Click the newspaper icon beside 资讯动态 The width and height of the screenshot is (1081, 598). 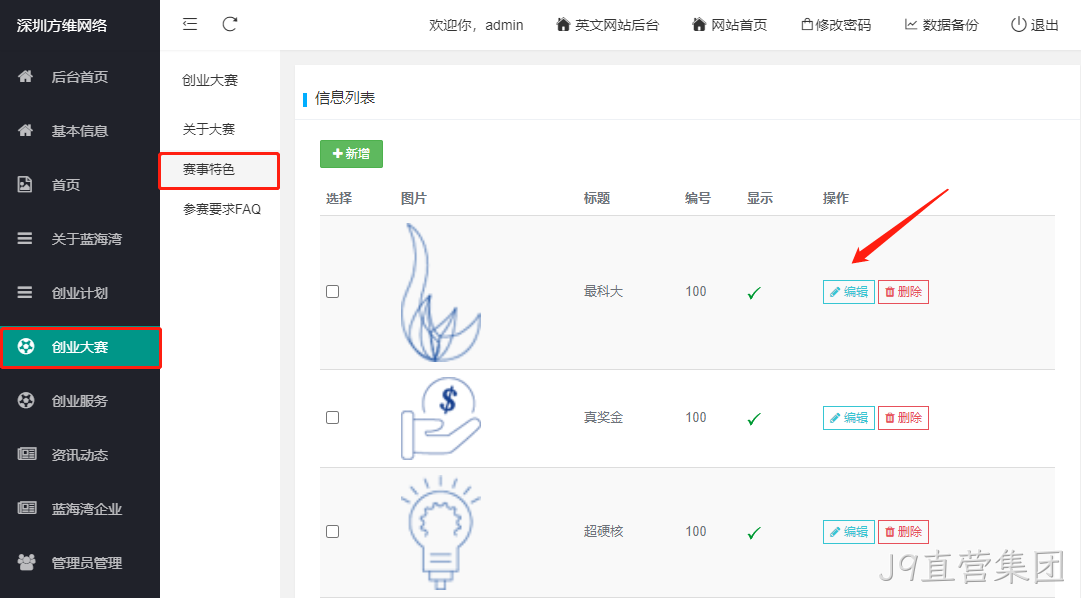tap(27, 454)
